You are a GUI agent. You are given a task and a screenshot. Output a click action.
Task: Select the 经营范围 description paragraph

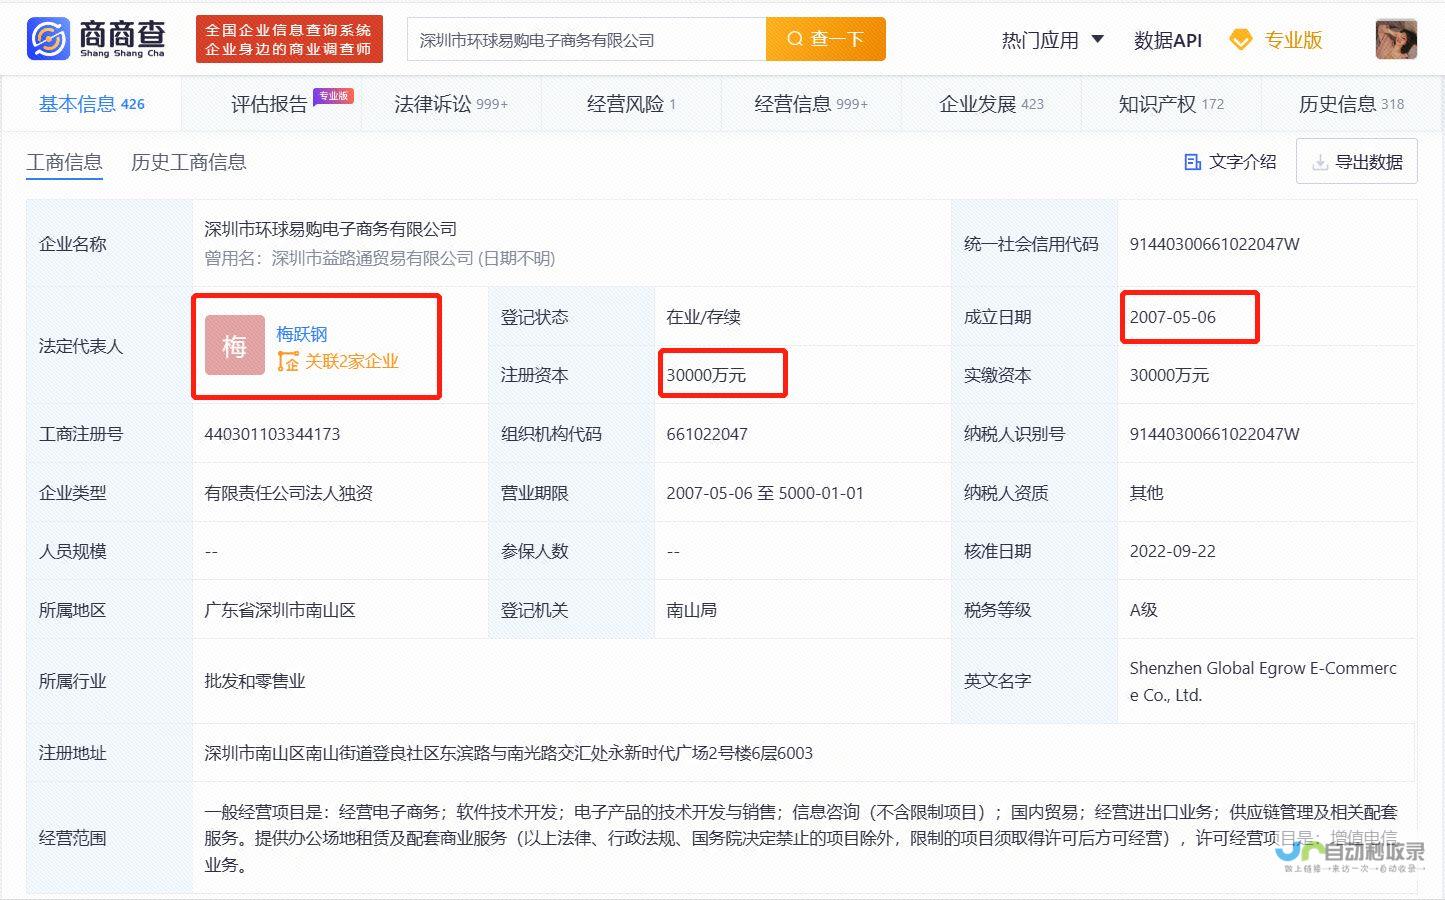pyautogui.click(x=801, y=838)
